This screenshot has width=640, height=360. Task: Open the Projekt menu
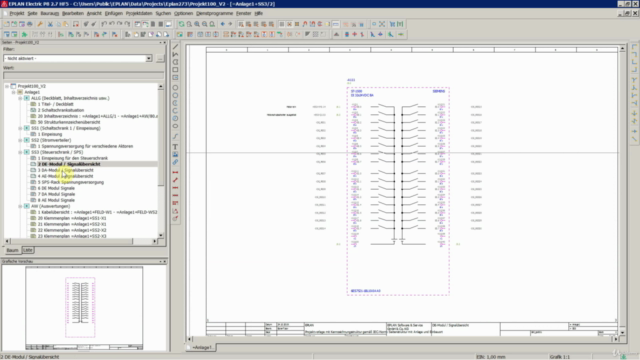pos(17,13)
